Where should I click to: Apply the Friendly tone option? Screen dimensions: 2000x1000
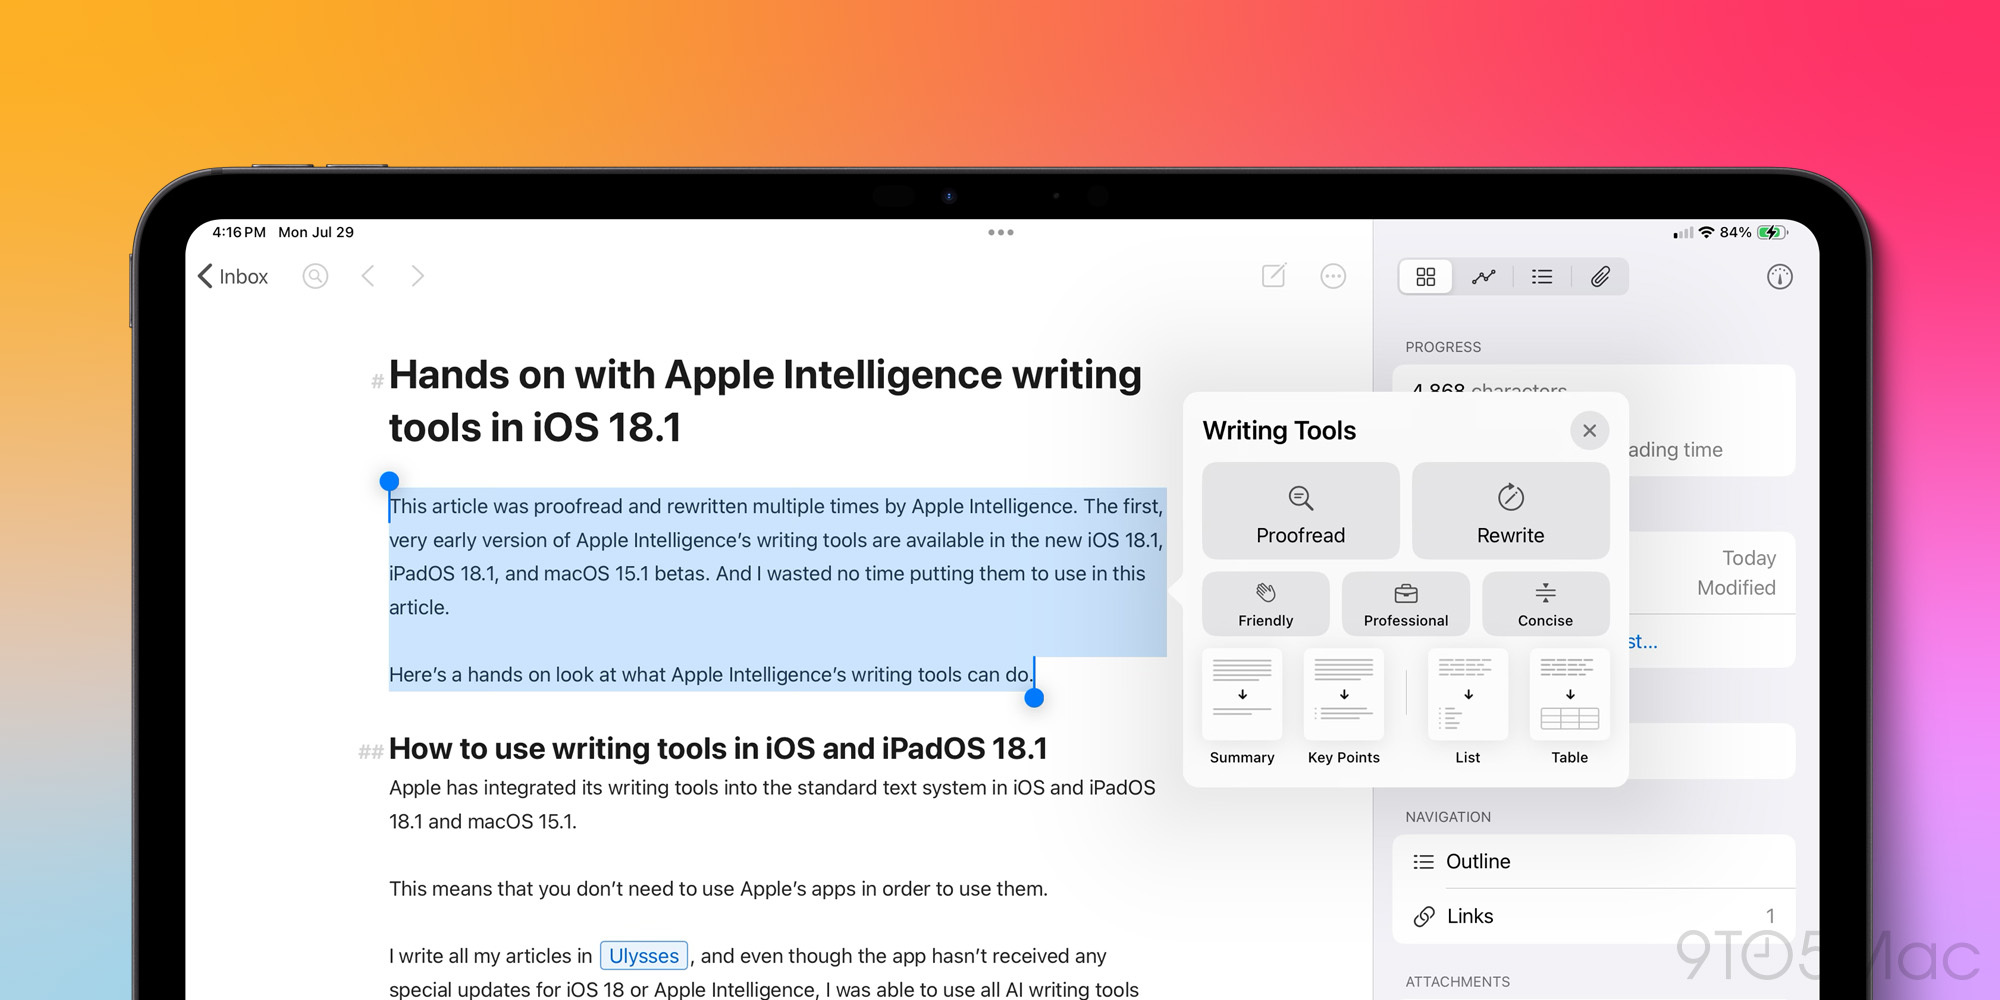pos(1265,603)
